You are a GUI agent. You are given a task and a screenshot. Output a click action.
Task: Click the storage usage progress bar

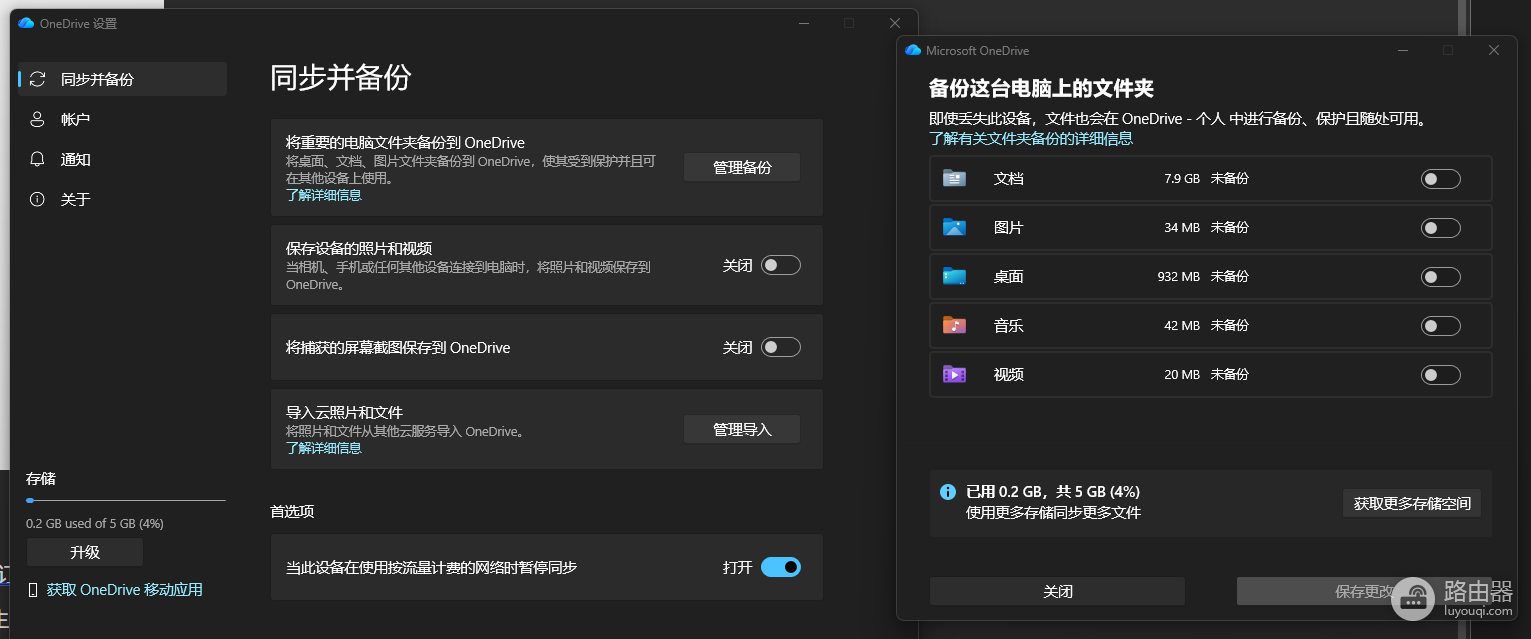point(126,500)
